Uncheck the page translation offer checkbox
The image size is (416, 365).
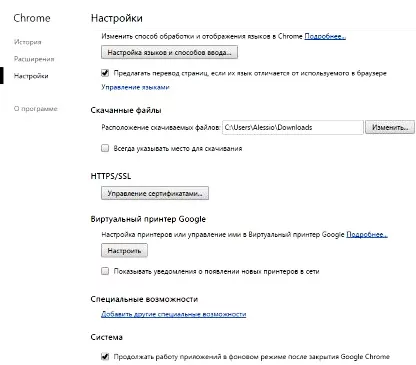point(105,73)
